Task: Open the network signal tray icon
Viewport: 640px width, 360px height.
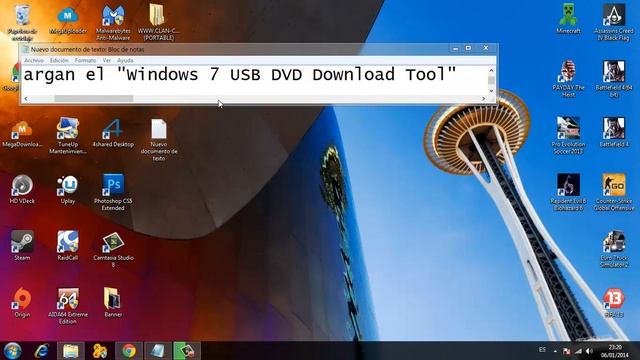Action: pos(578,351)
